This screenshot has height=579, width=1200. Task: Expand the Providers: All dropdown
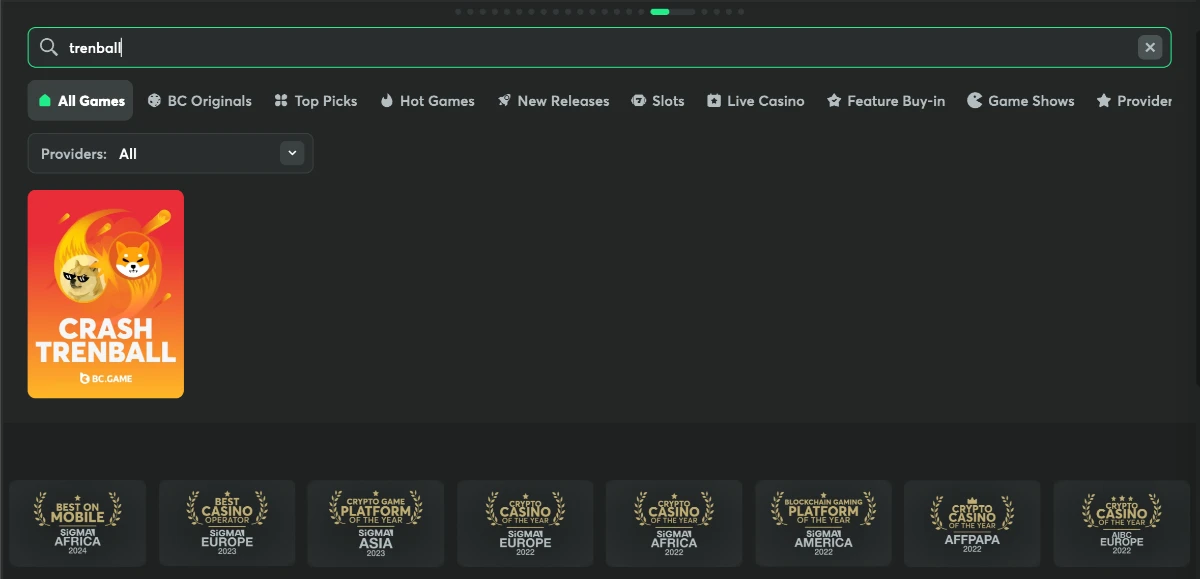170,153
